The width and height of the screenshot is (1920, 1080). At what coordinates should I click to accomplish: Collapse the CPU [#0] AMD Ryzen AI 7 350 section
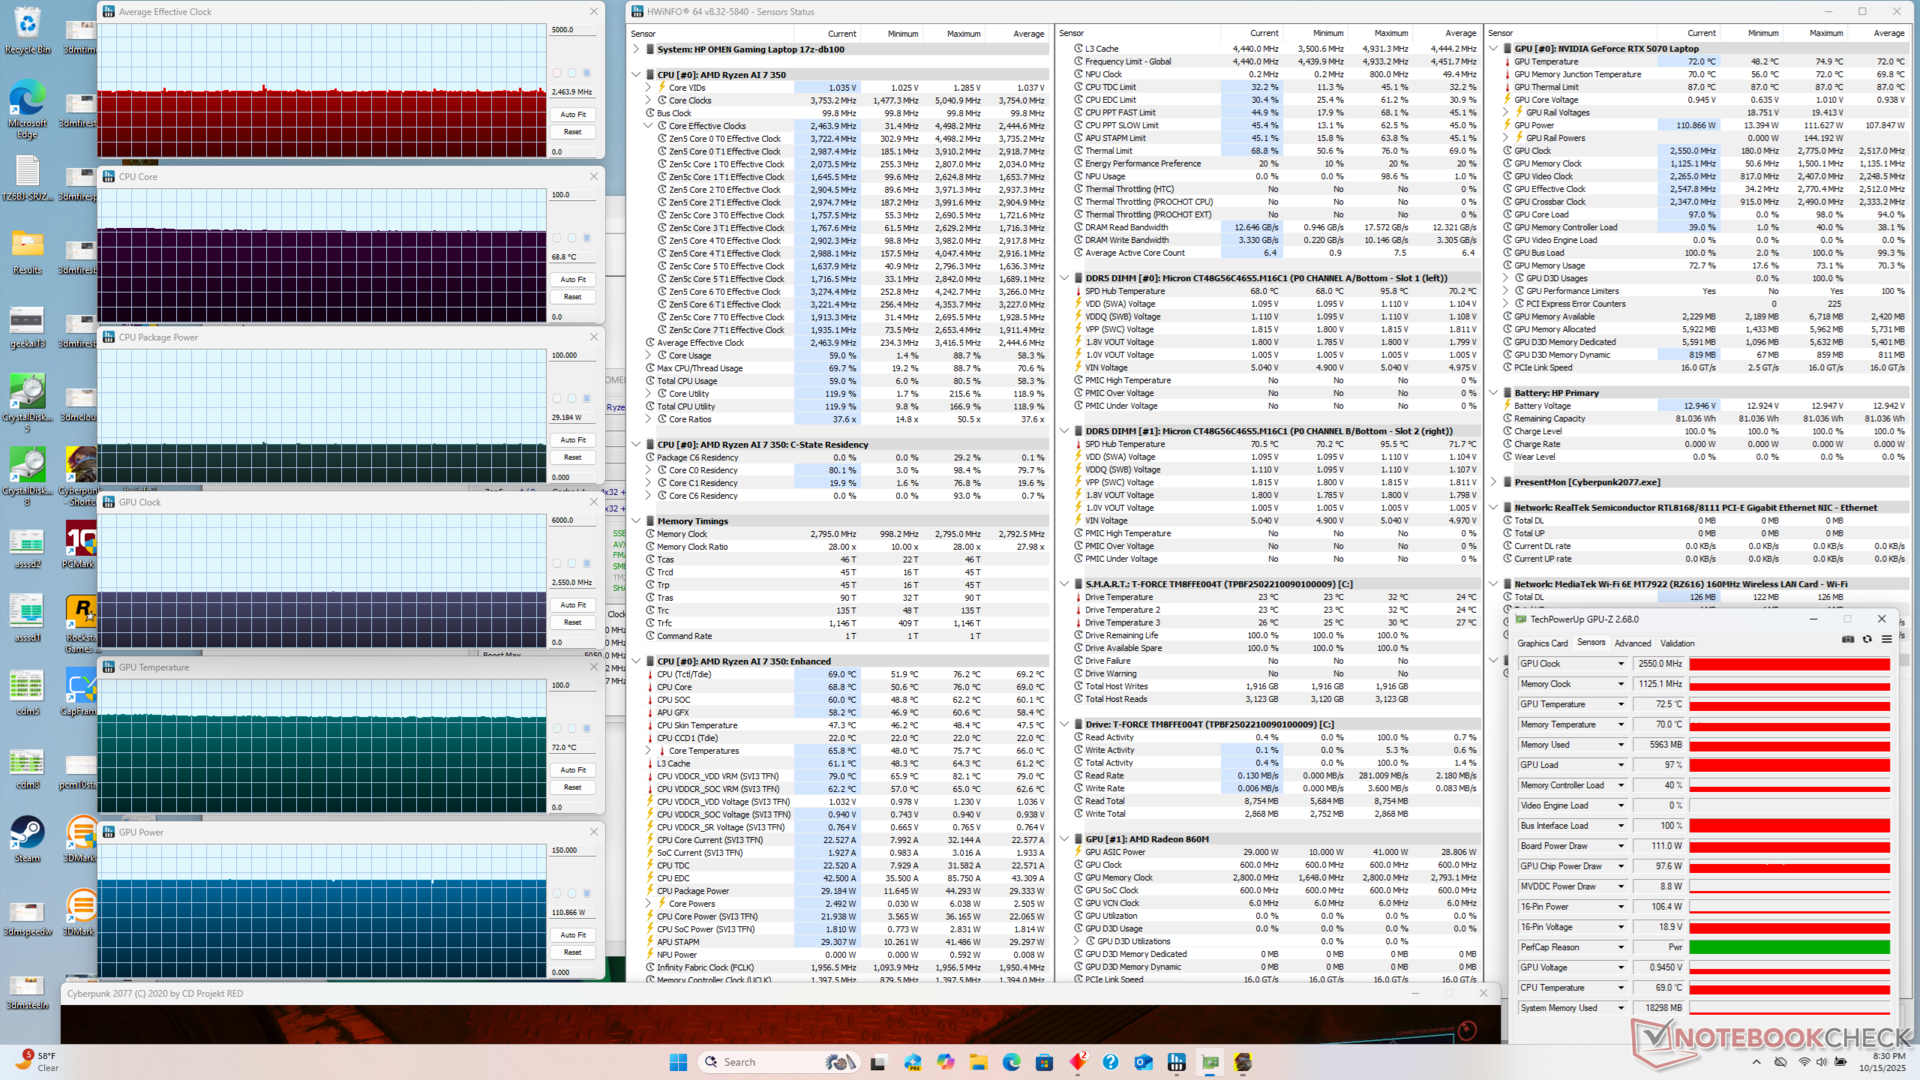pos(636,75)
